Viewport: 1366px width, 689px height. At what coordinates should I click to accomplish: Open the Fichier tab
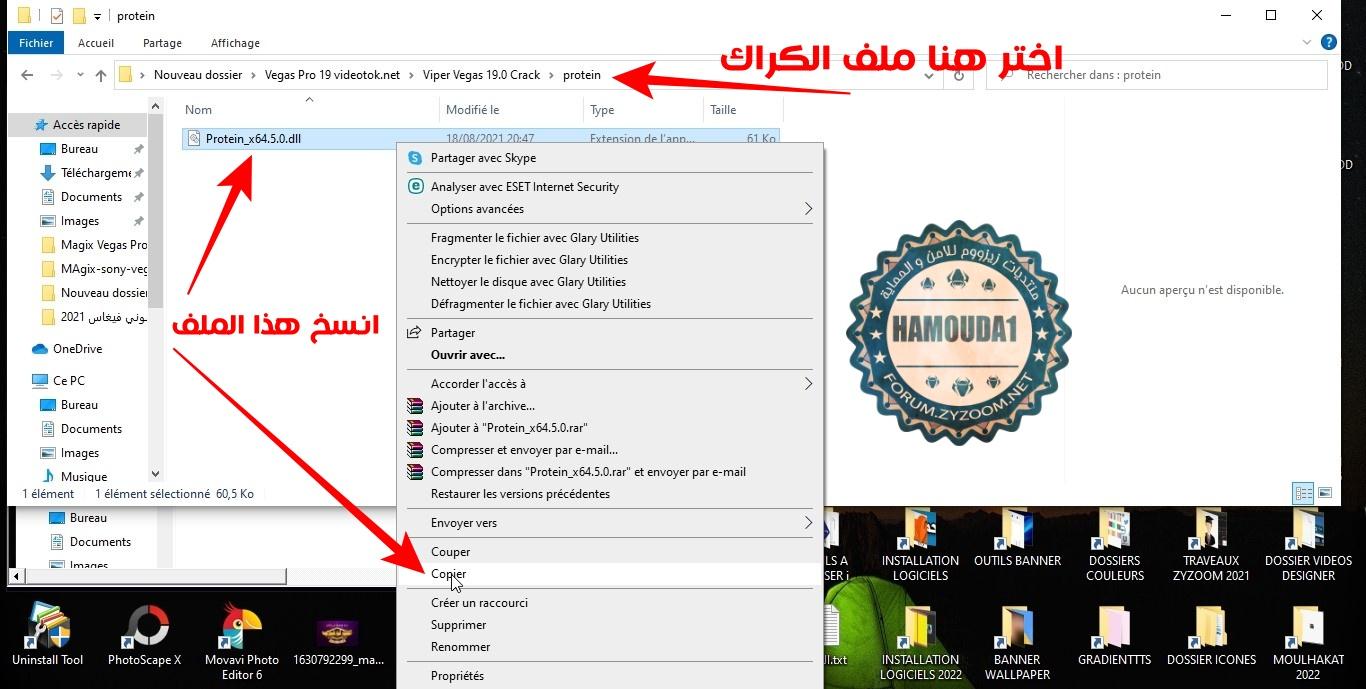[36, 43]
